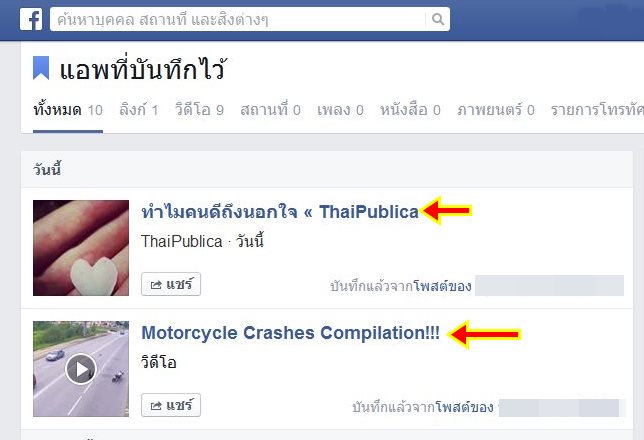Open Motorcycle Crashes Compilation title link

coord(290,333)
